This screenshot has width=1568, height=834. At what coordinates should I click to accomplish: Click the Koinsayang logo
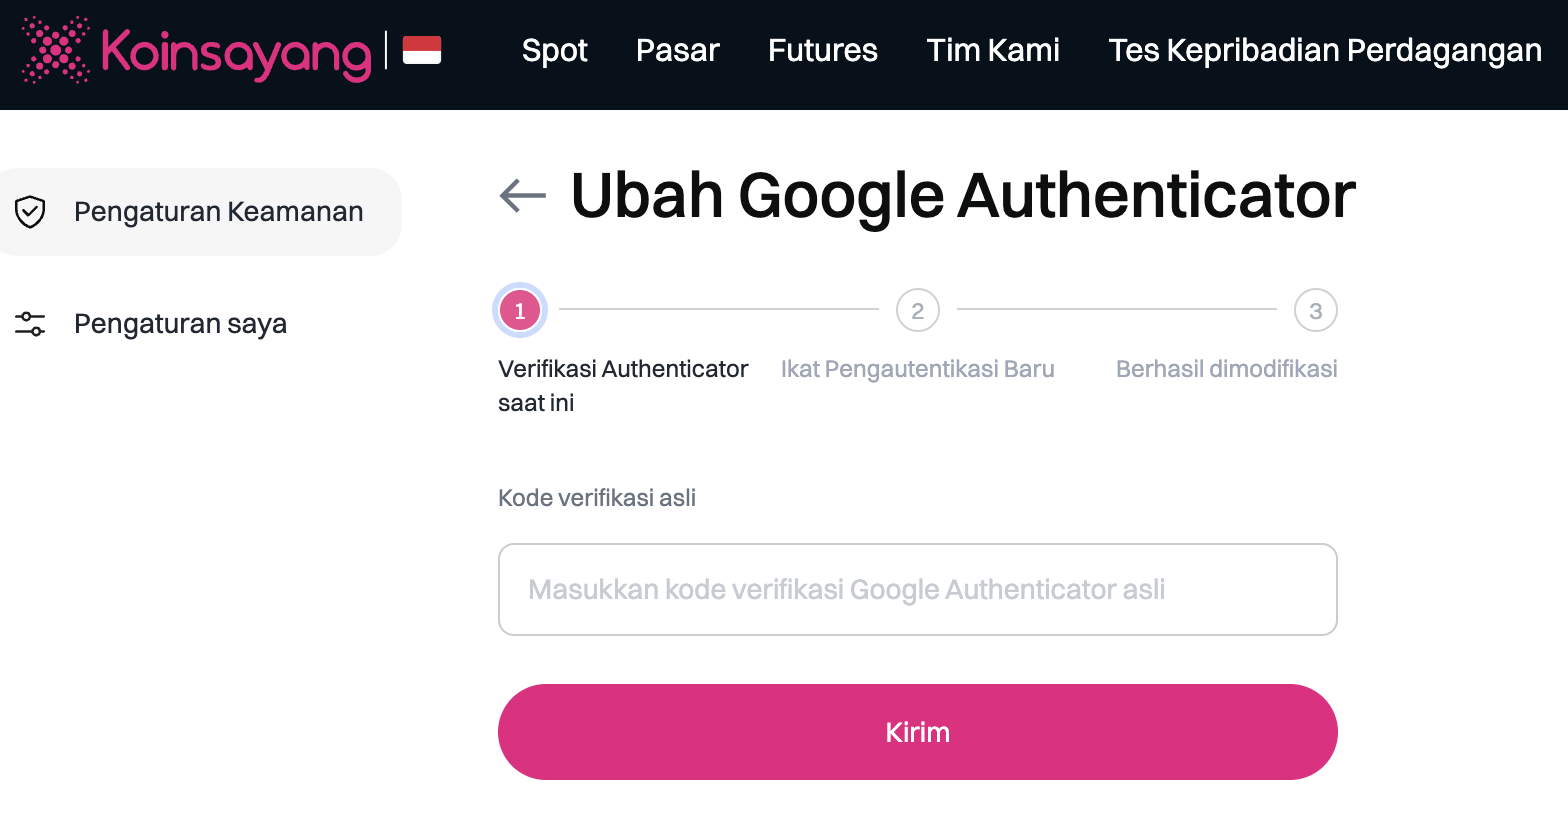point(197,51)
